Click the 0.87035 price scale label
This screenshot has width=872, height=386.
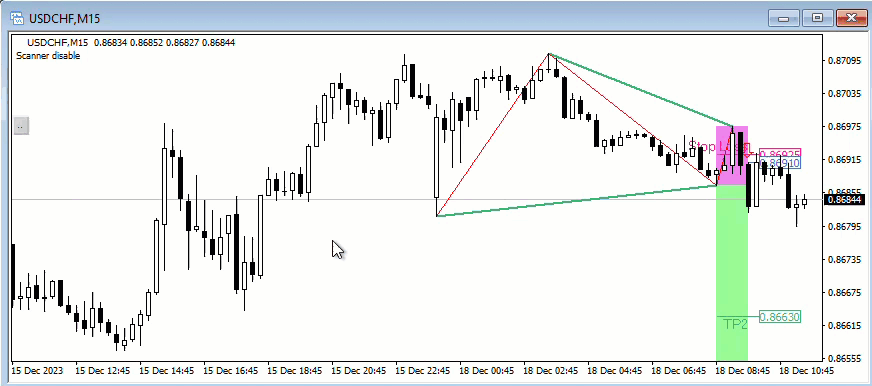pyautogui.click(x=845, y=93)
